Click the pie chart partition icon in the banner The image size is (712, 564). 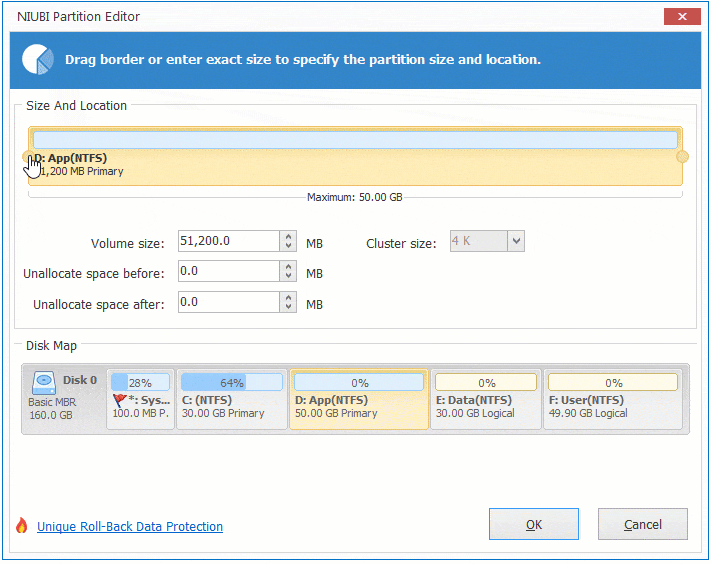[38, 59]
